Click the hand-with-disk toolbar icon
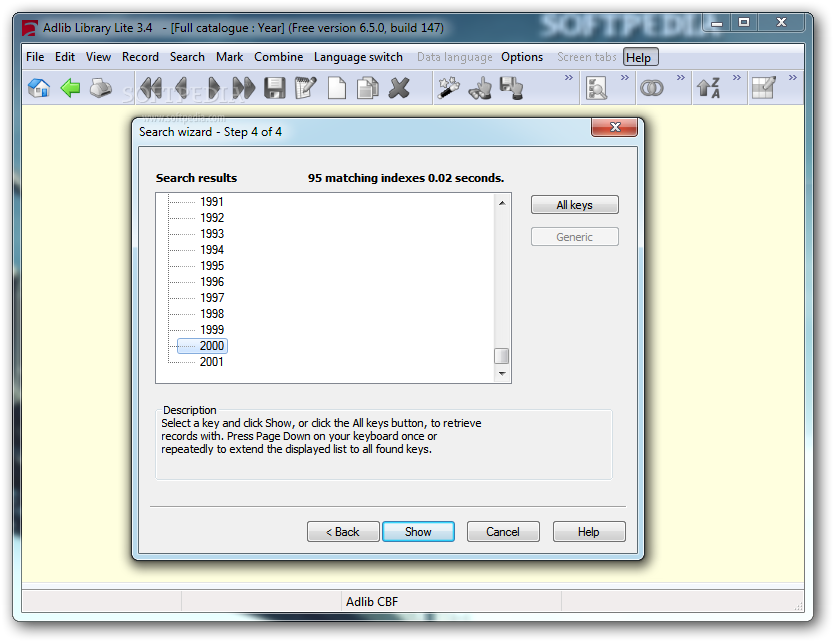 tap(511, 88)
